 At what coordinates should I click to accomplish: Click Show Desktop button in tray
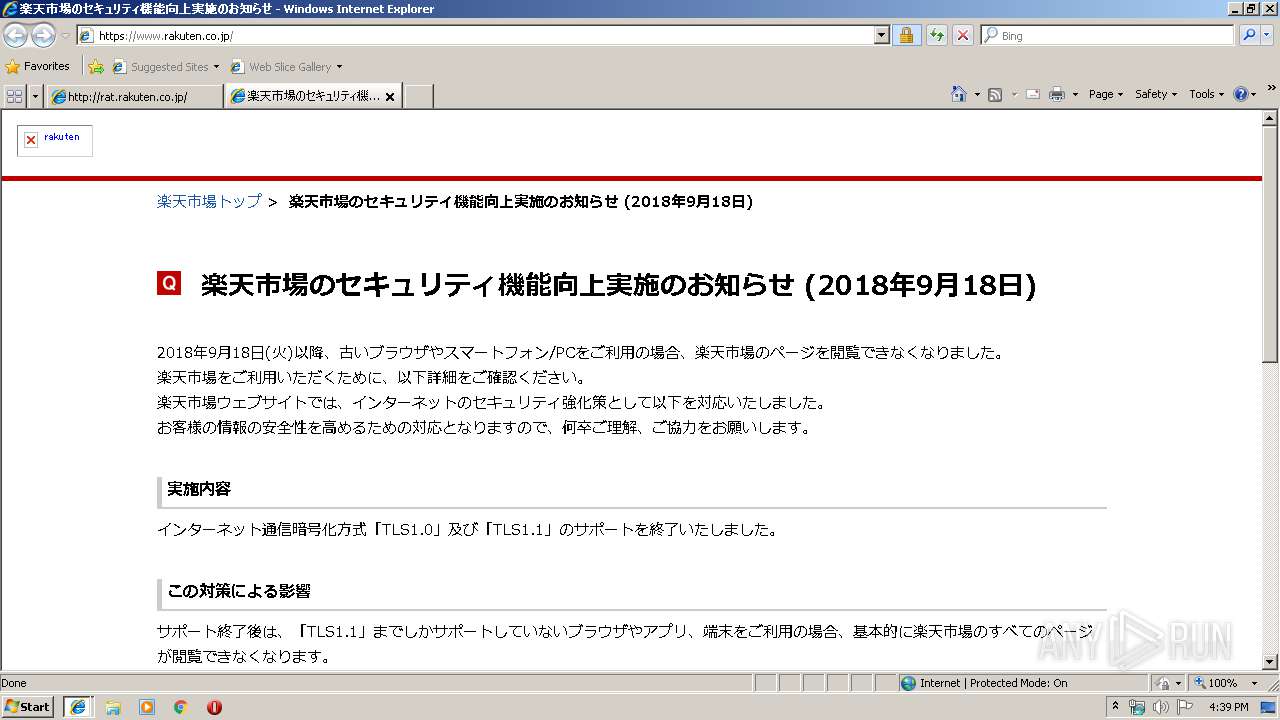click(1269, 707)
